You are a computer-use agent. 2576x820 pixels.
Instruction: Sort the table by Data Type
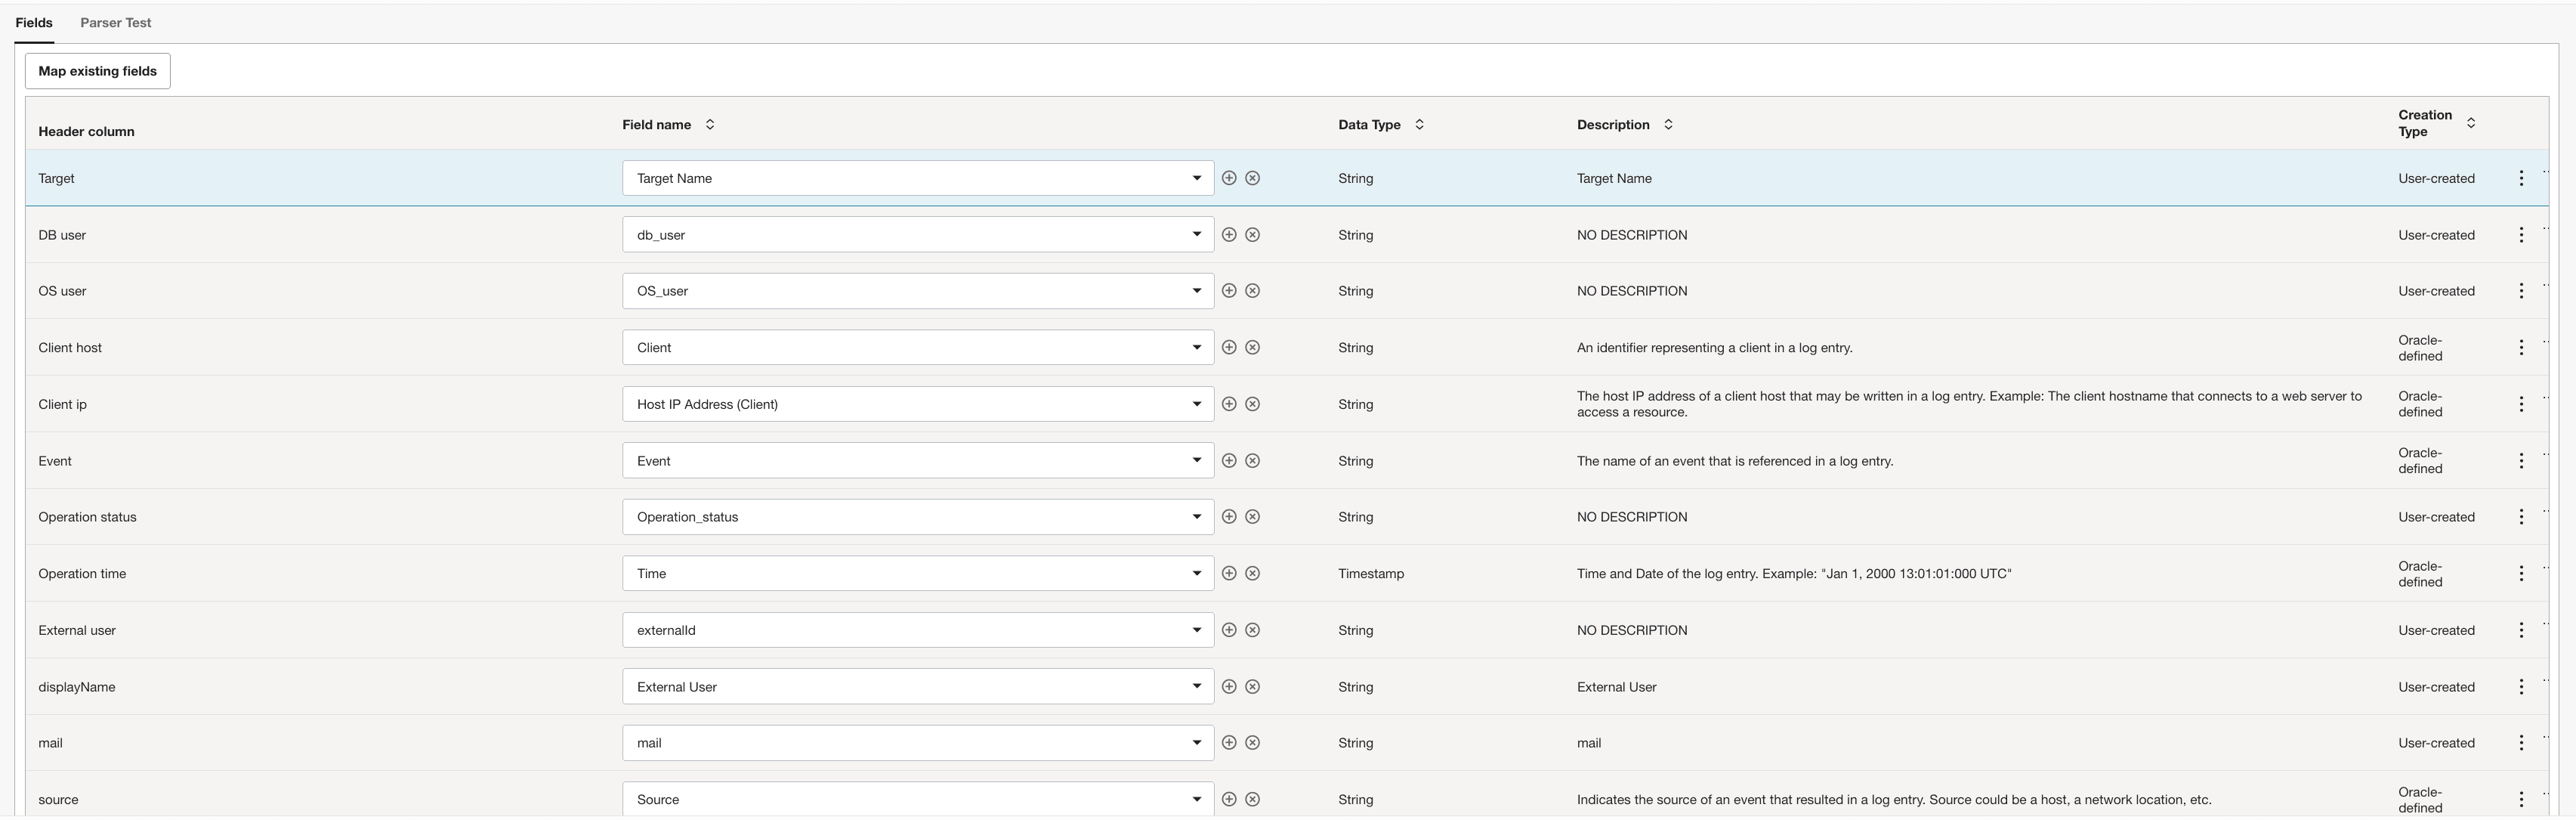[x=1419, y=125]
